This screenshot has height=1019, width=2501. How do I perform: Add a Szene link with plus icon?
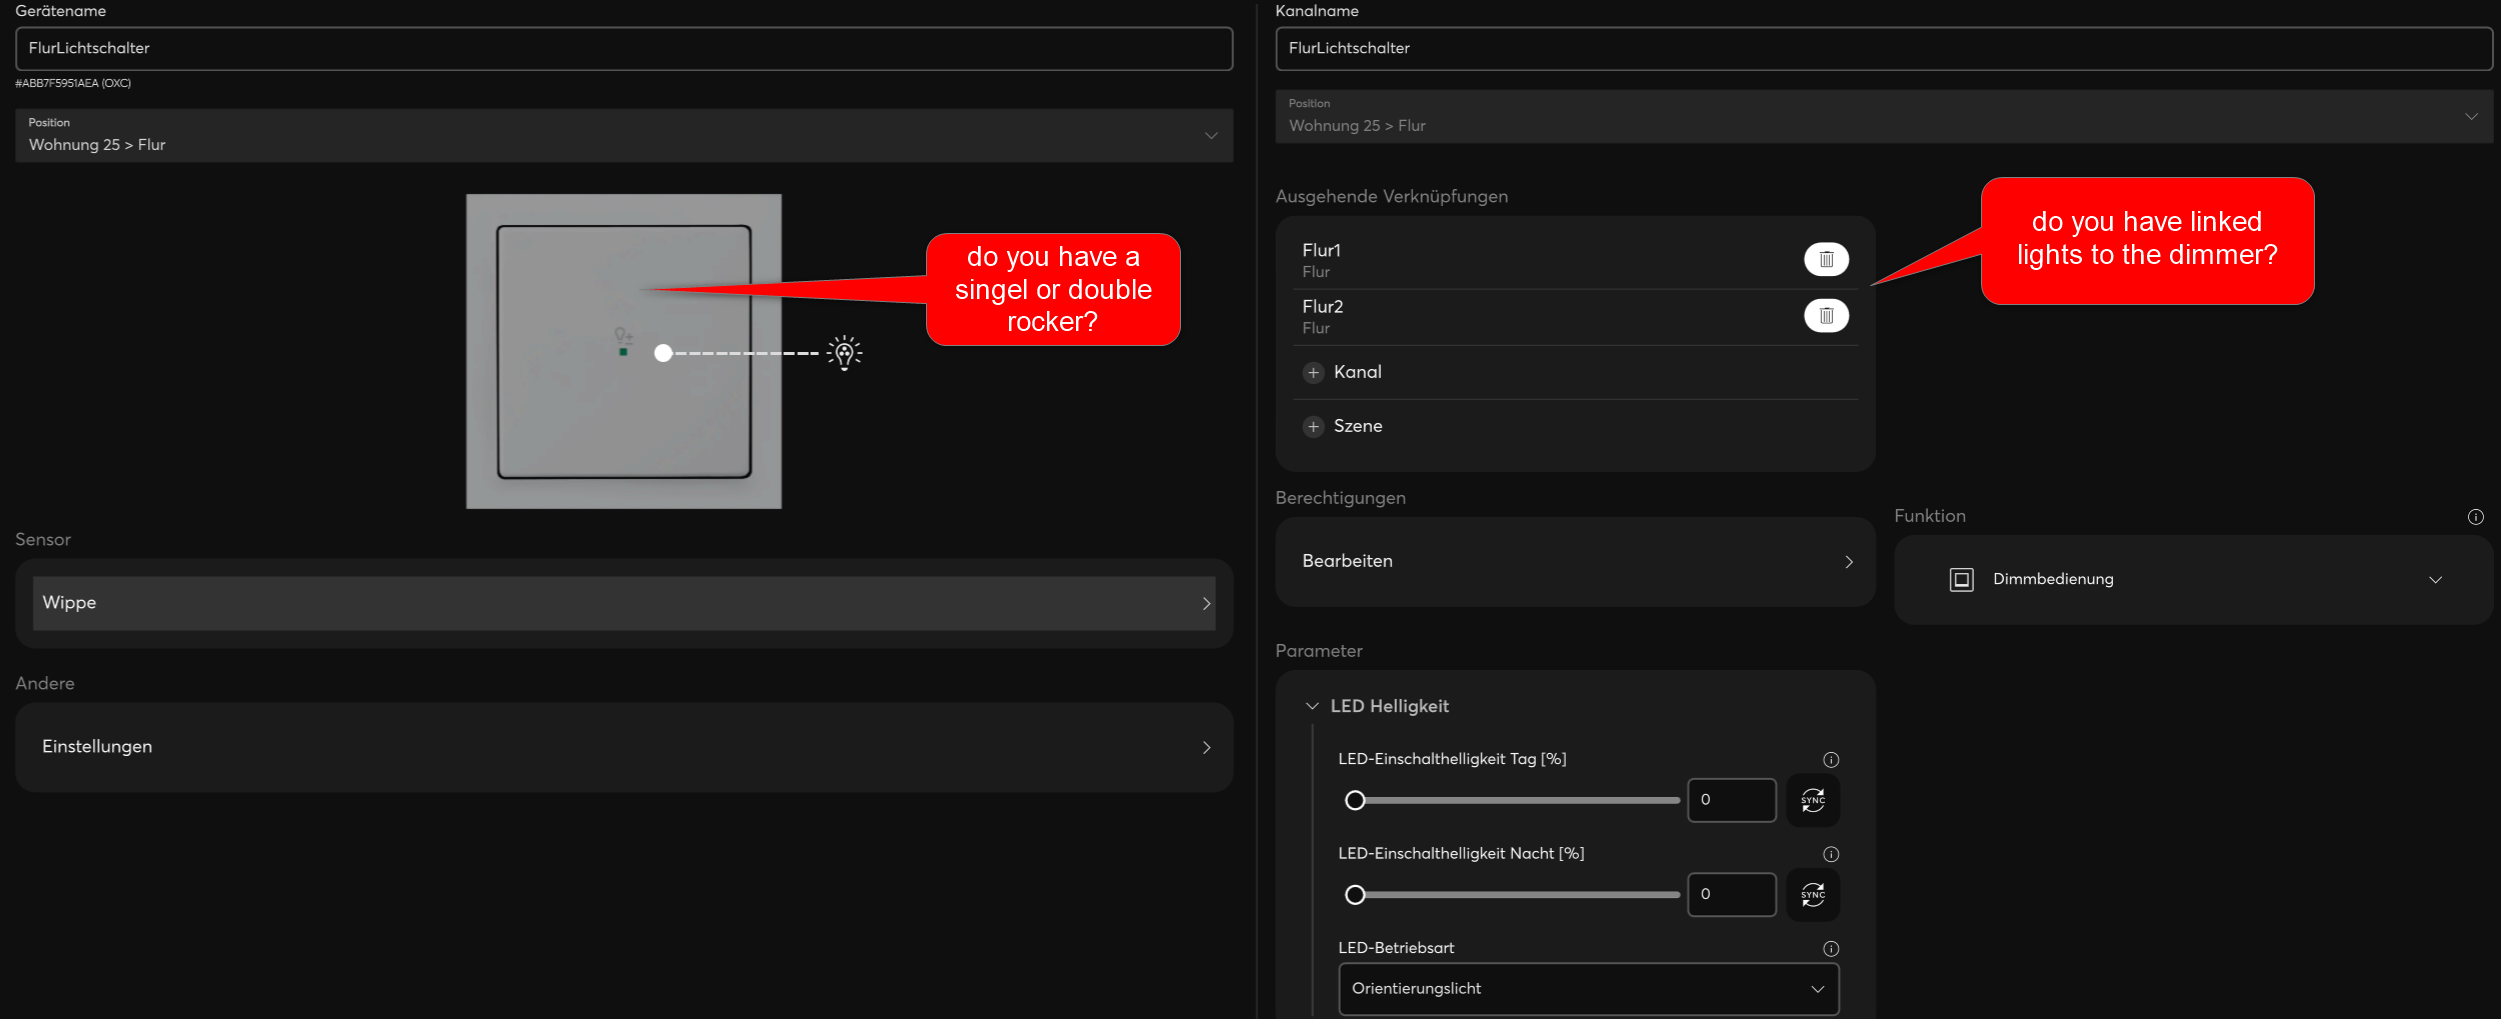[x=1313, y=427]
